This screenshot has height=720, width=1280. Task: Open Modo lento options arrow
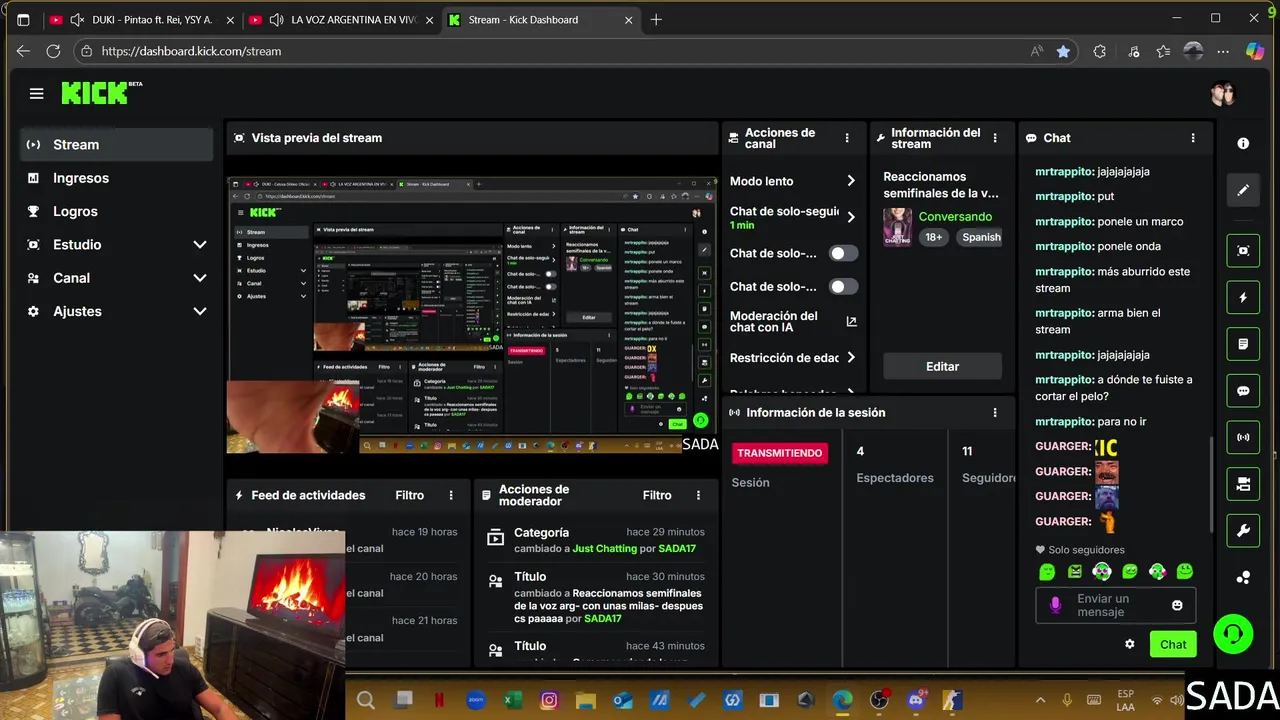tap(851, 181)
